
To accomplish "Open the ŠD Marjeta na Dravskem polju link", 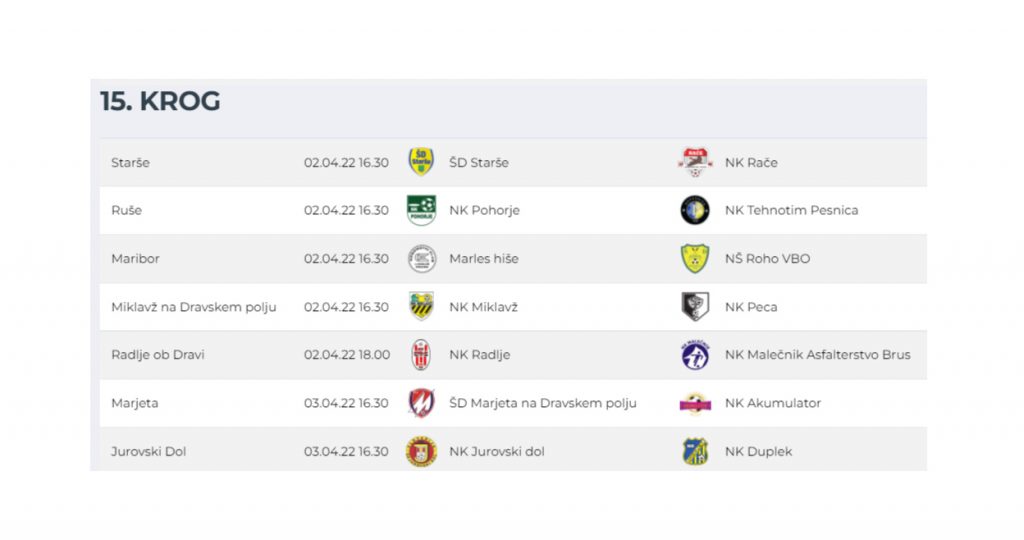I will coord(542,403).
